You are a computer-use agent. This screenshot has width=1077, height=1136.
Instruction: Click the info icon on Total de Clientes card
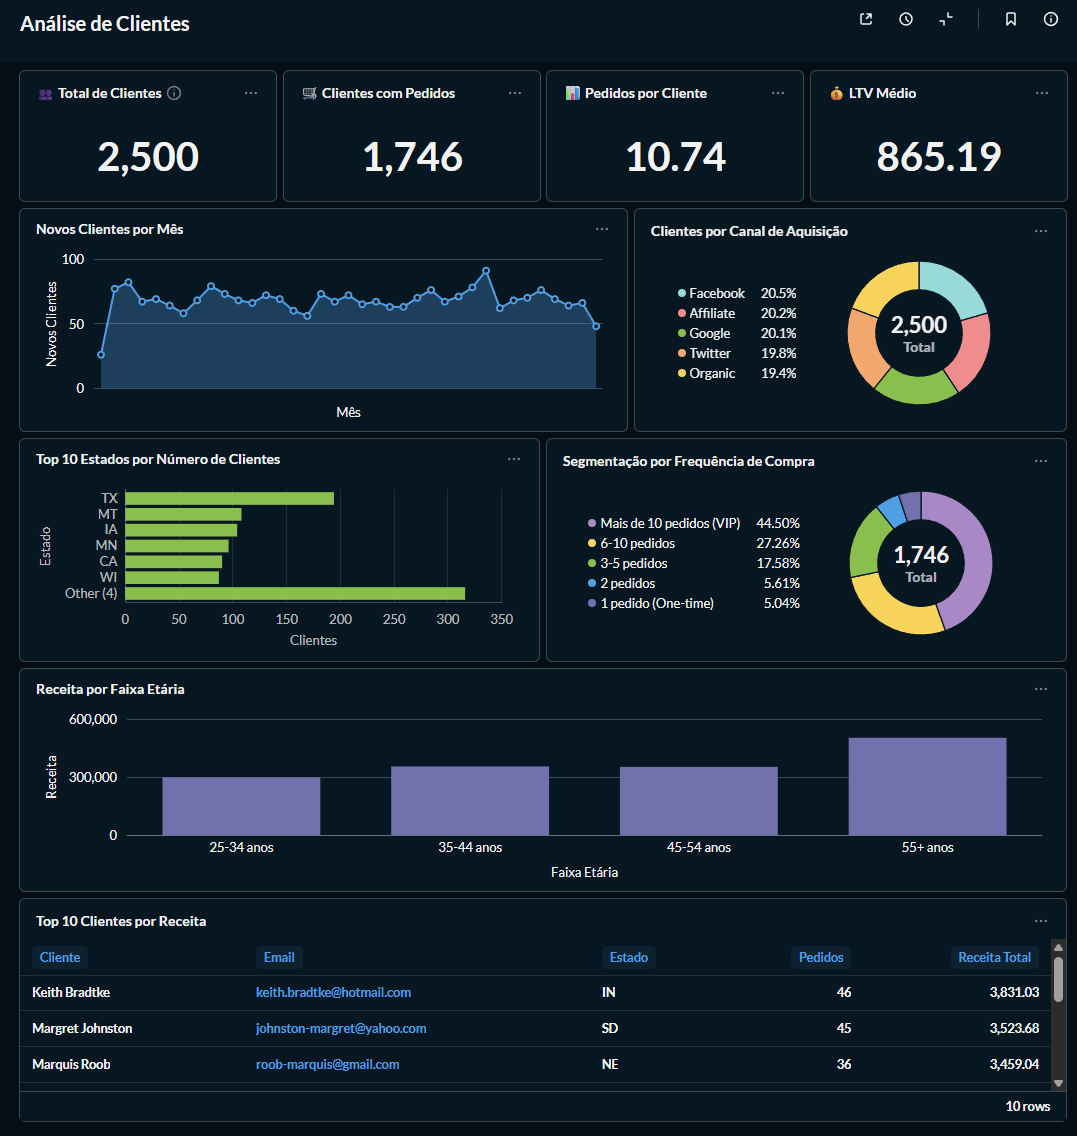(175, 92)
